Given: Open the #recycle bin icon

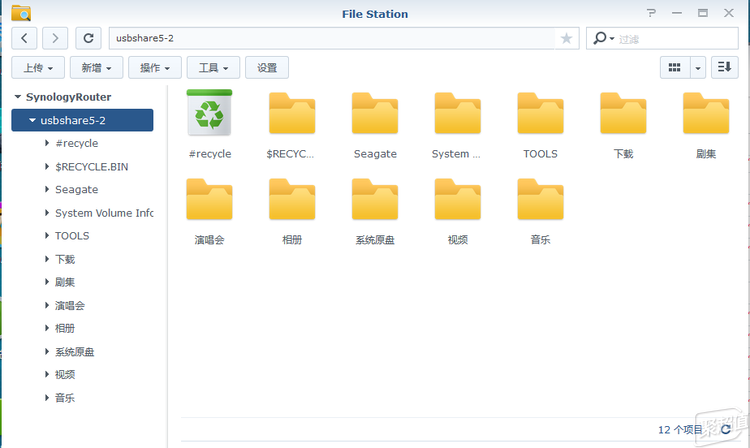Looking at the screenshot, I should [x=209, y=113].
